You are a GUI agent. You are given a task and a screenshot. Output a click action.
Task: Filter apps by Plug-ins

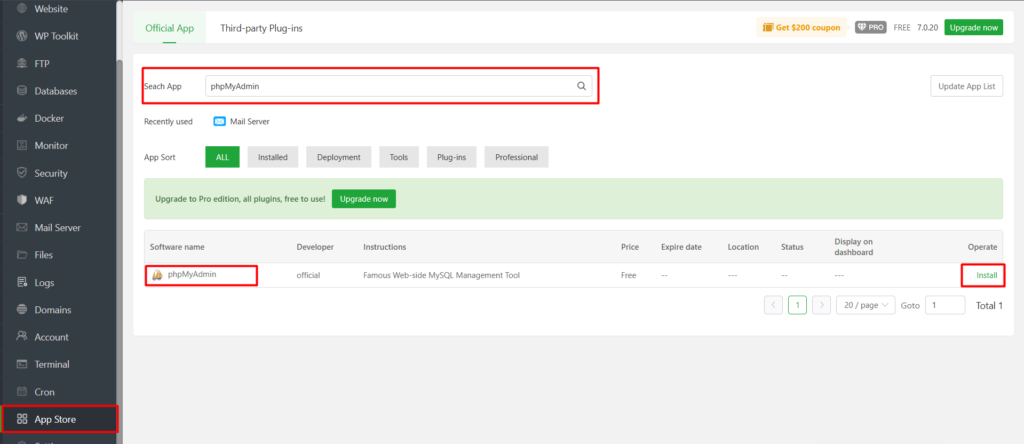click(451, 157)
